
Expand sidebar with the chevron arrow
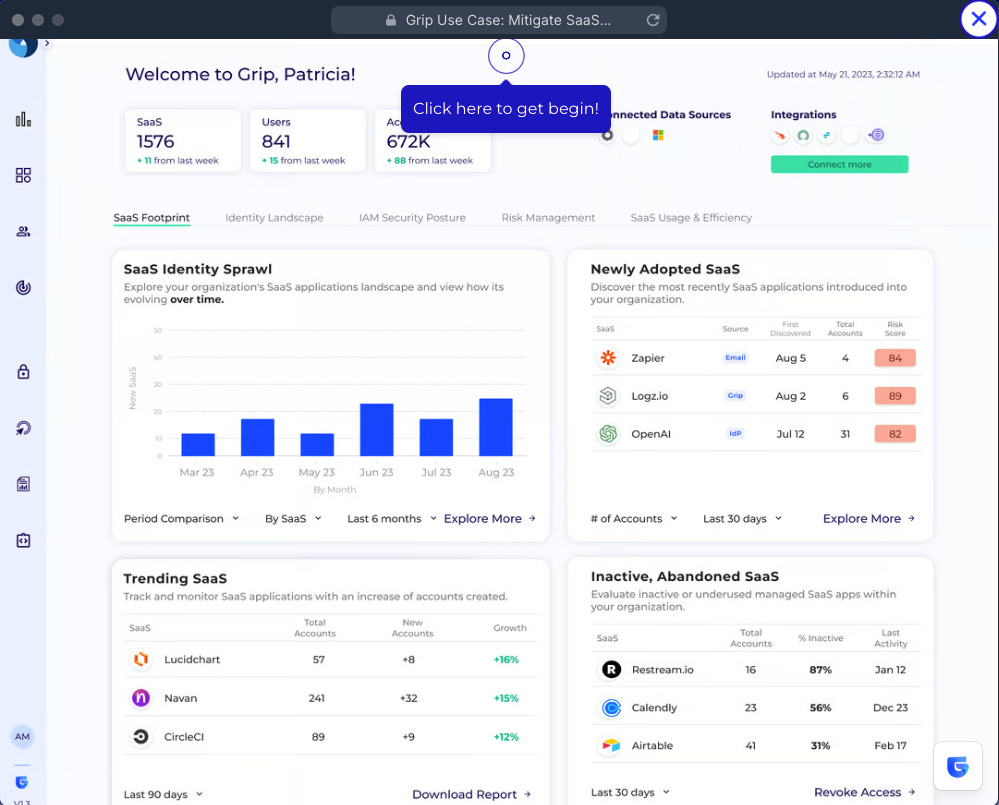tap(47, 43)
